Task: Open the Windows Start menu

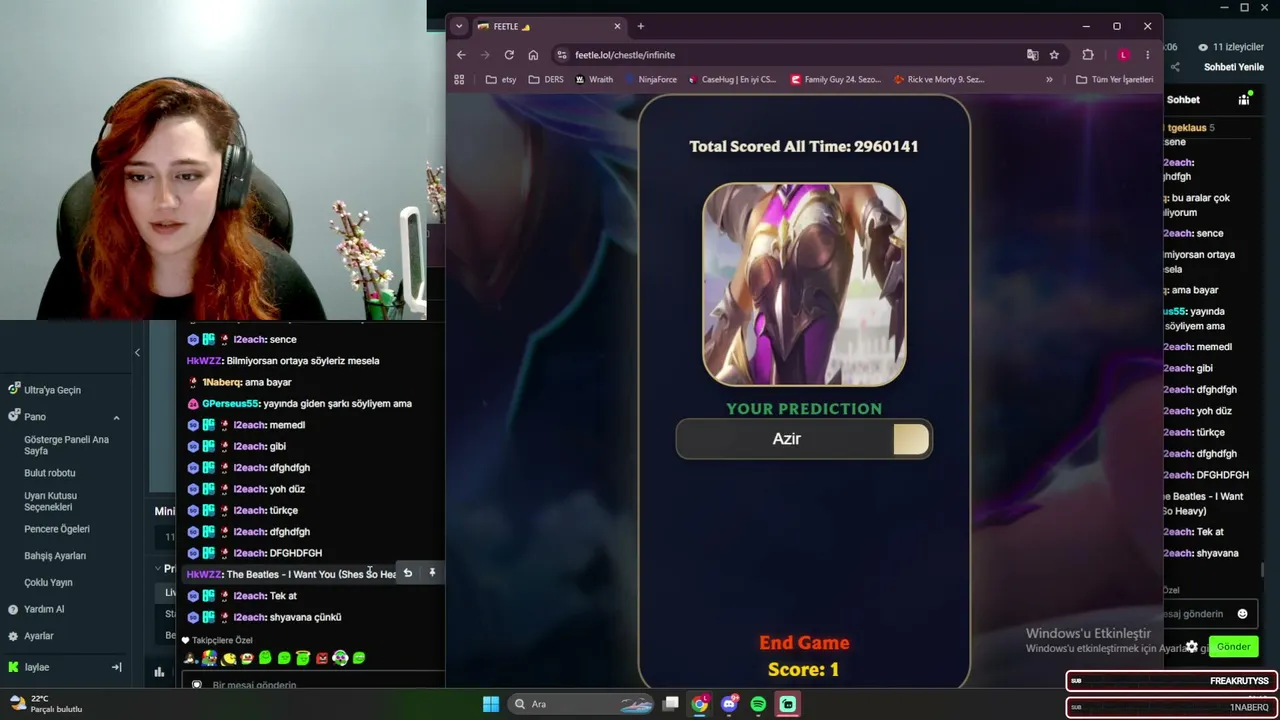Action: coord(491,704)
